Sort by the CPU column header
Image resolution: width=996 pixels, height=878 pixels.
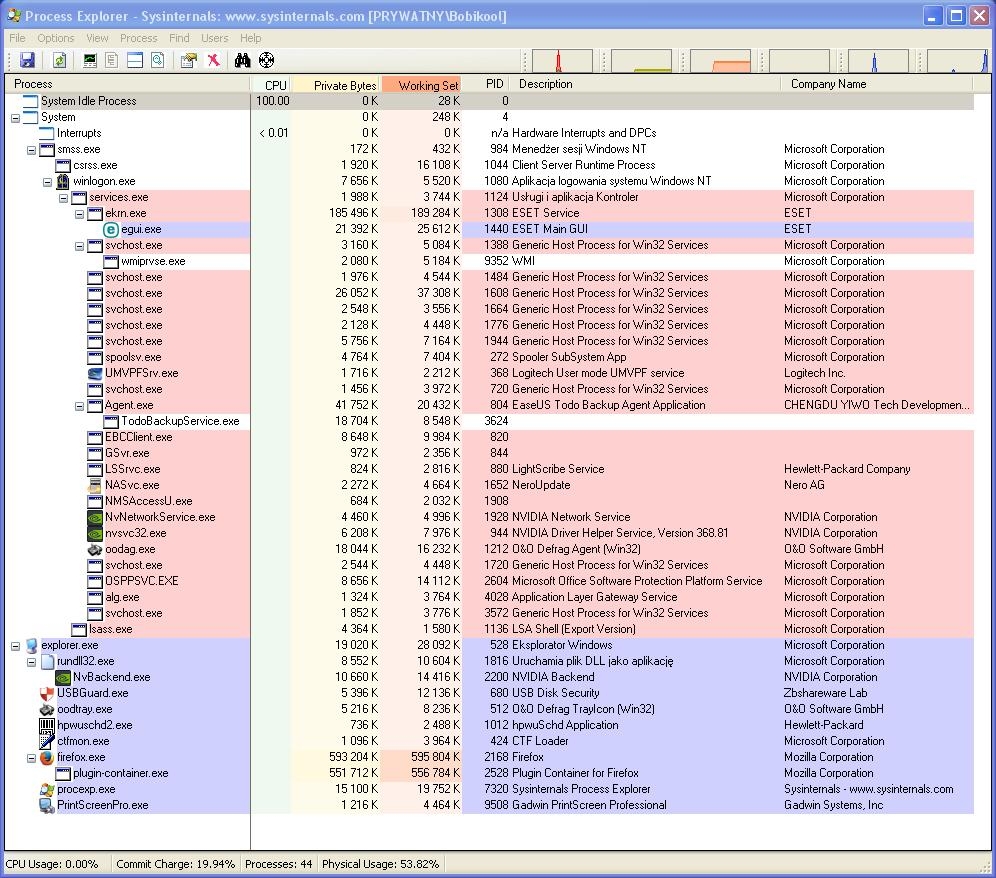click(271, 84)
